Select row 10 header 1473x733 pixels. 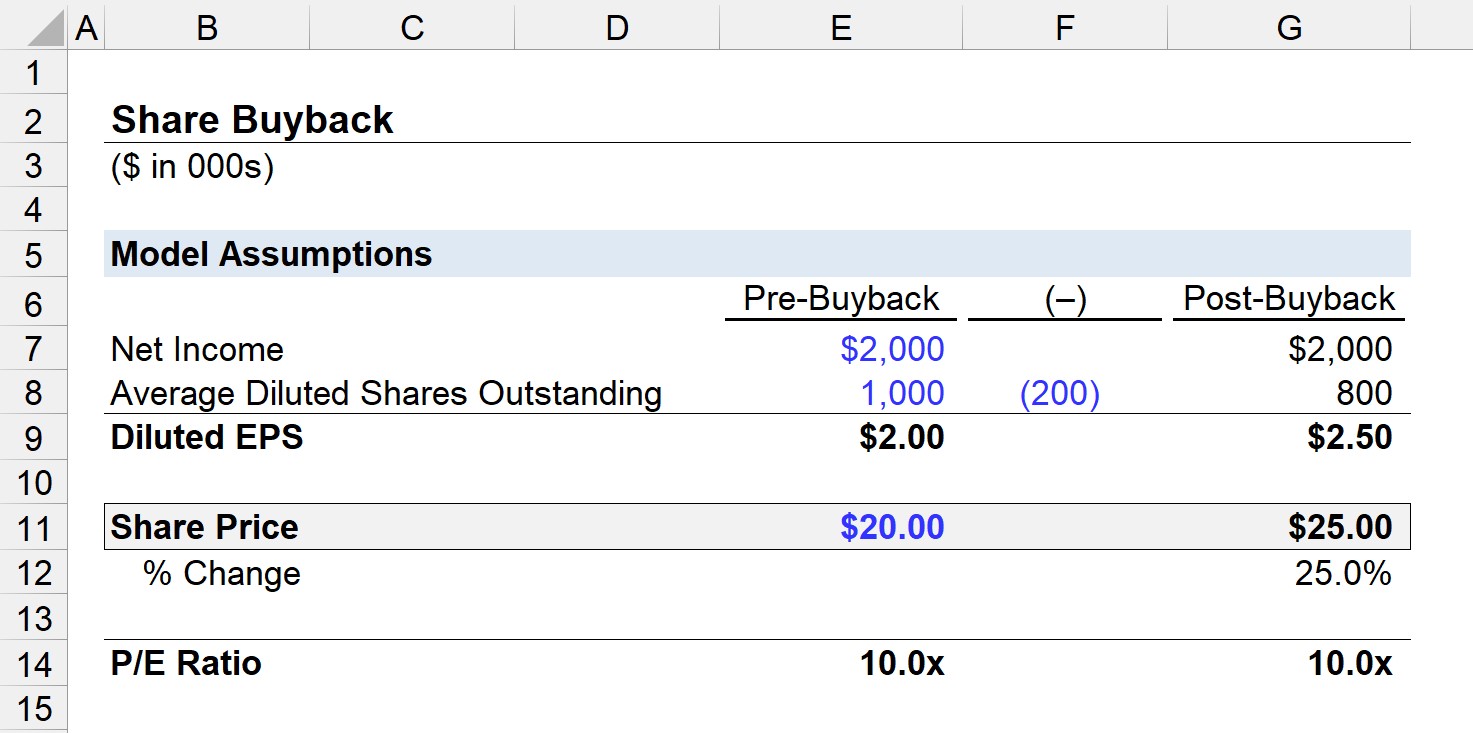[x=34, y=483]
